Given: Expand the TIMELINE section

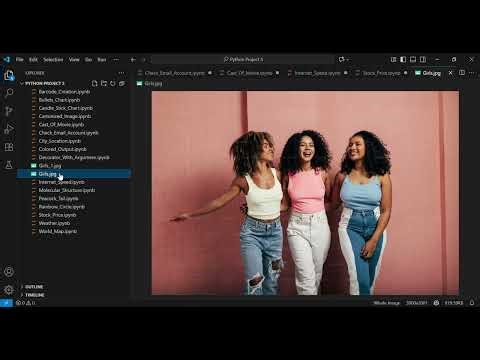Looking at the screenshot, I should click(35, 295).
